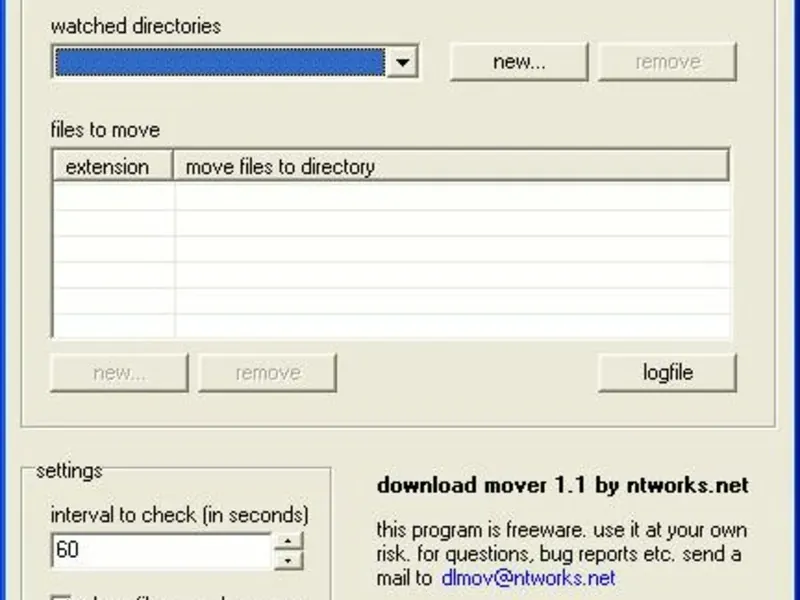Open the logfile button
The width and height of the screenshot is (800, 600).
(x=667, y=373)
